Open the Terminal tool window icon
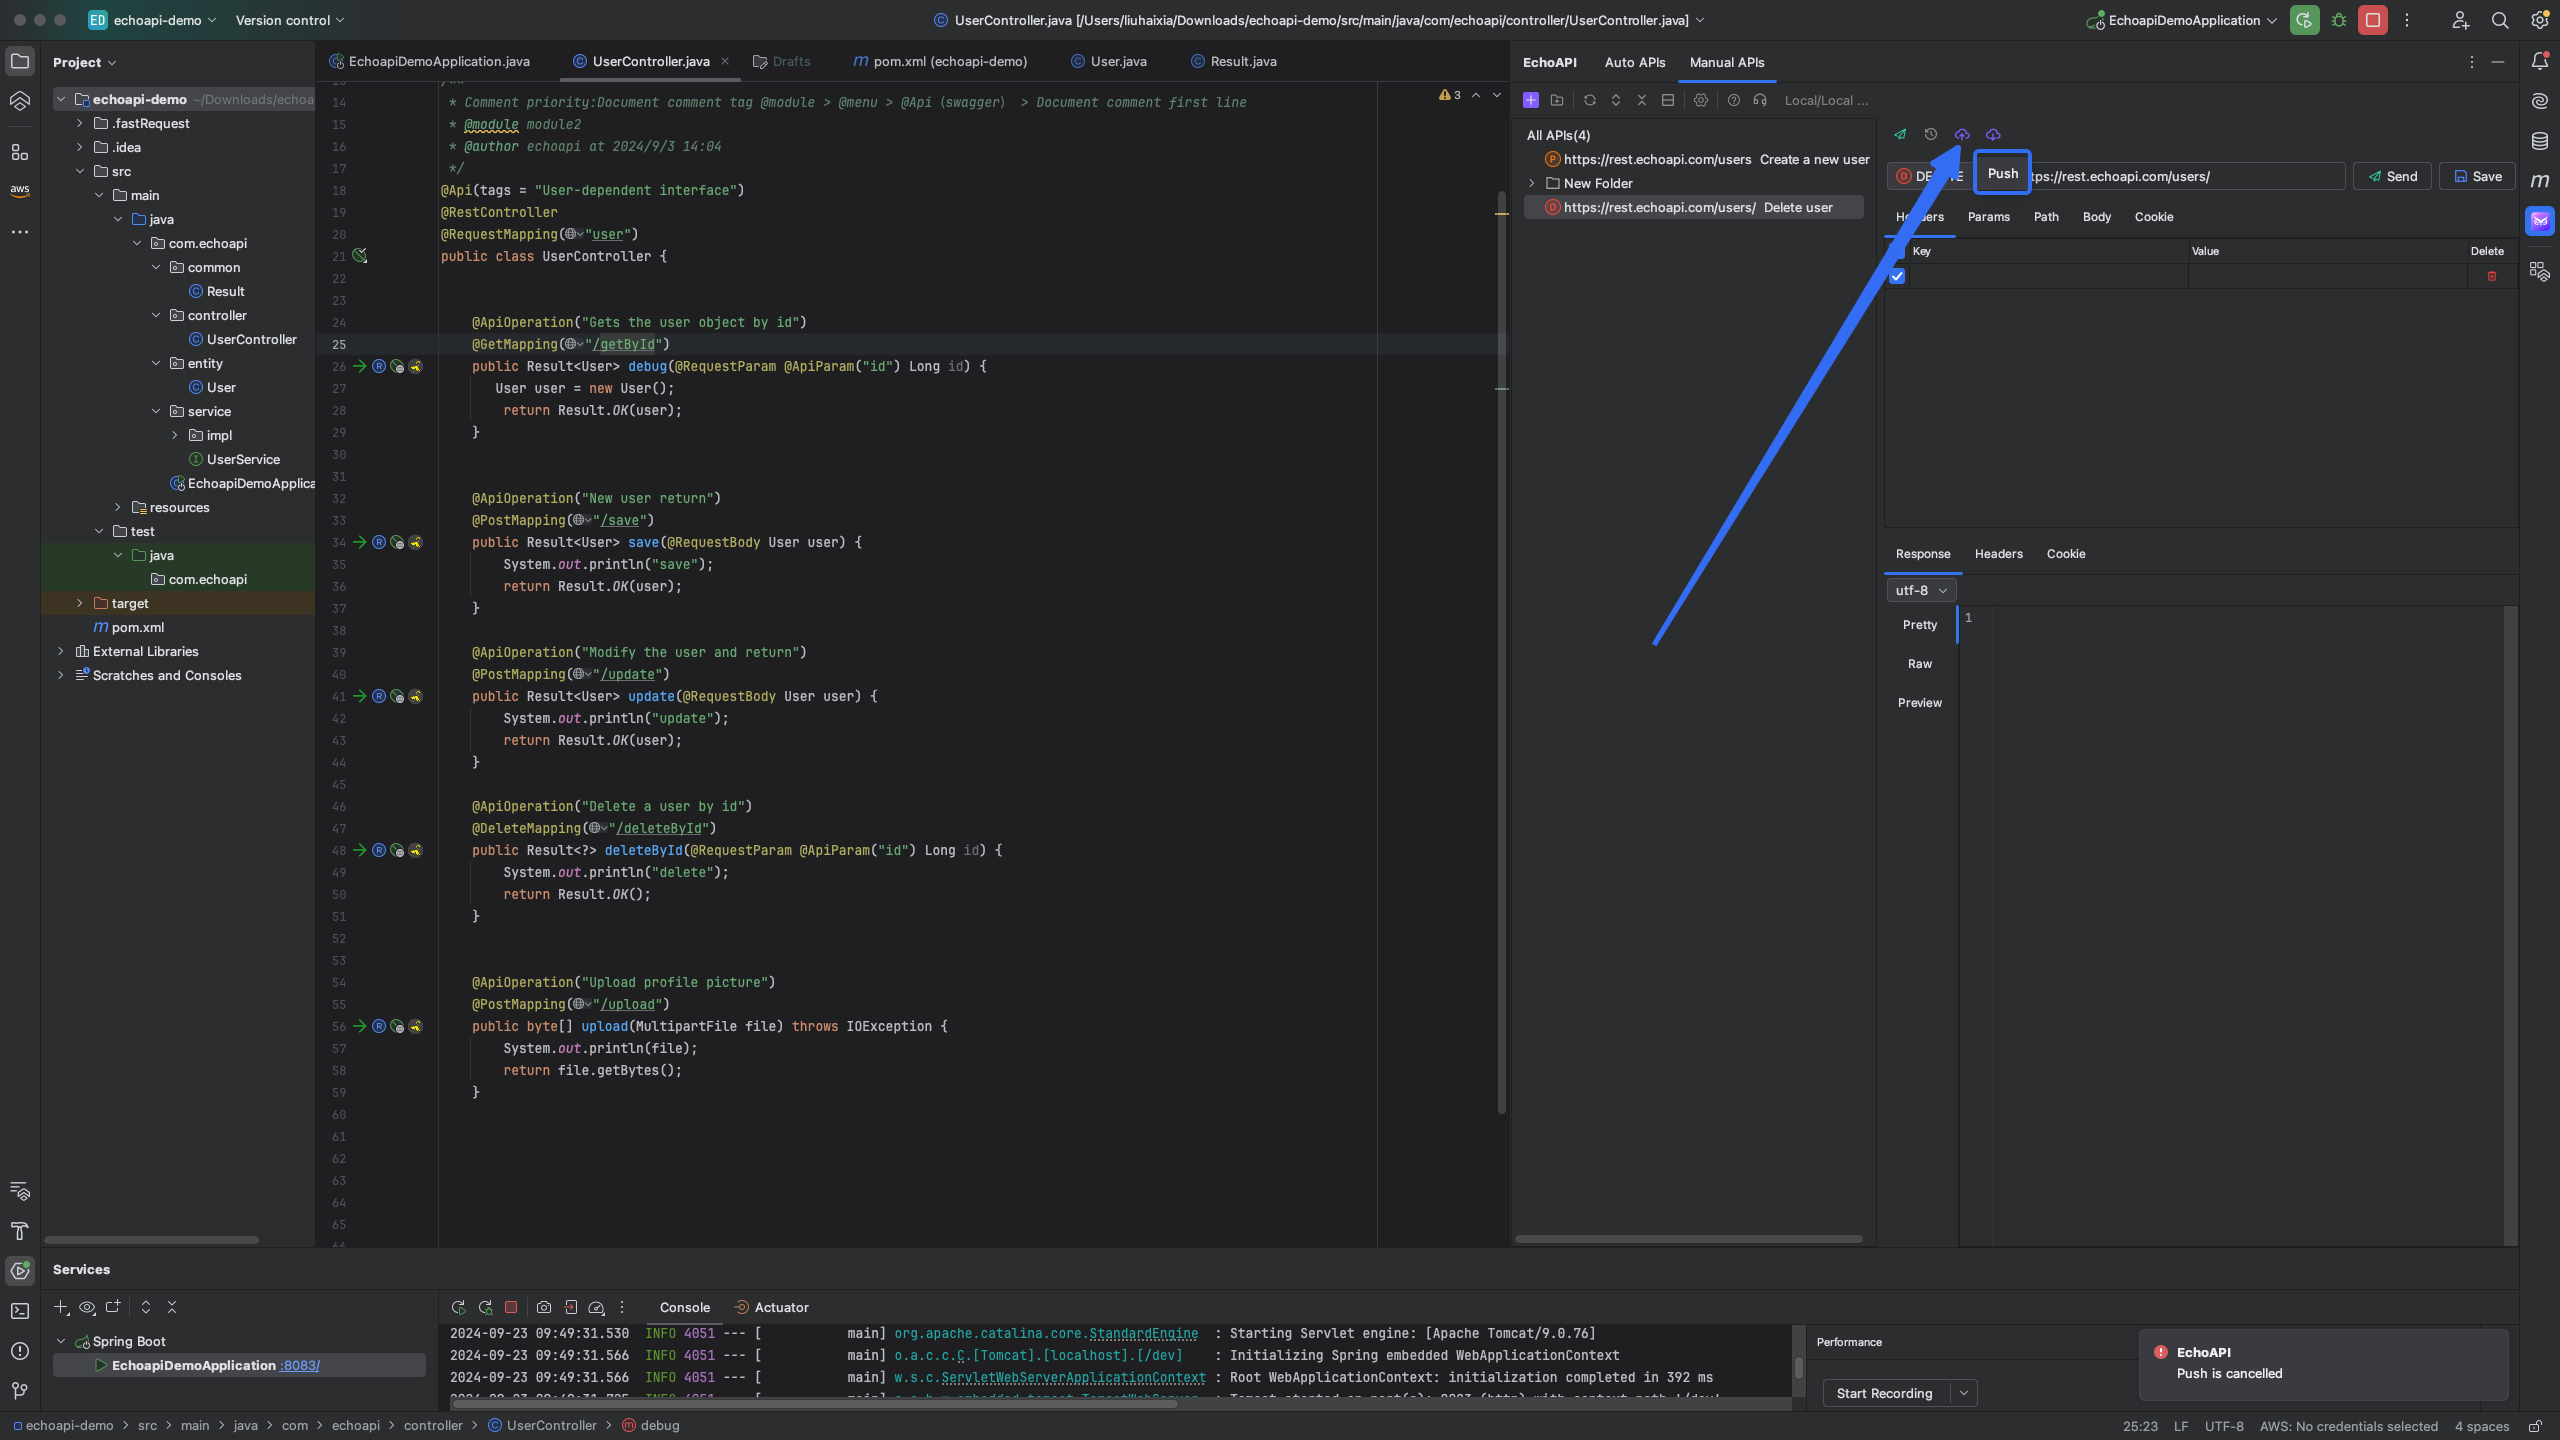 tap(20, 1311)
